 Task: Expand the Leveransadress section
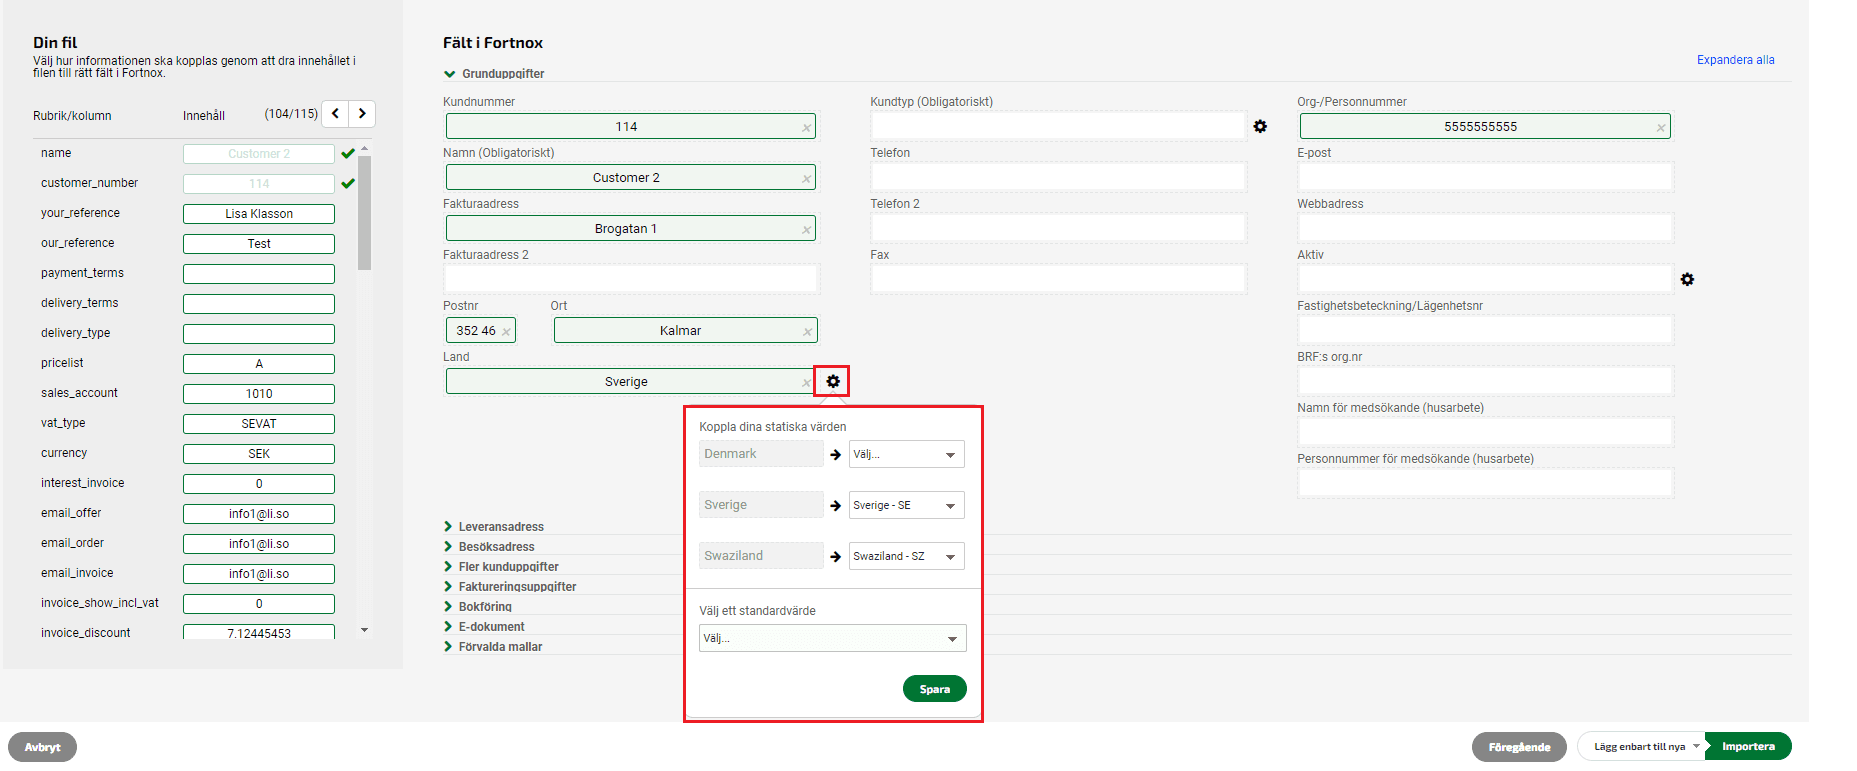pyautogui.click(x=494, y=527)
